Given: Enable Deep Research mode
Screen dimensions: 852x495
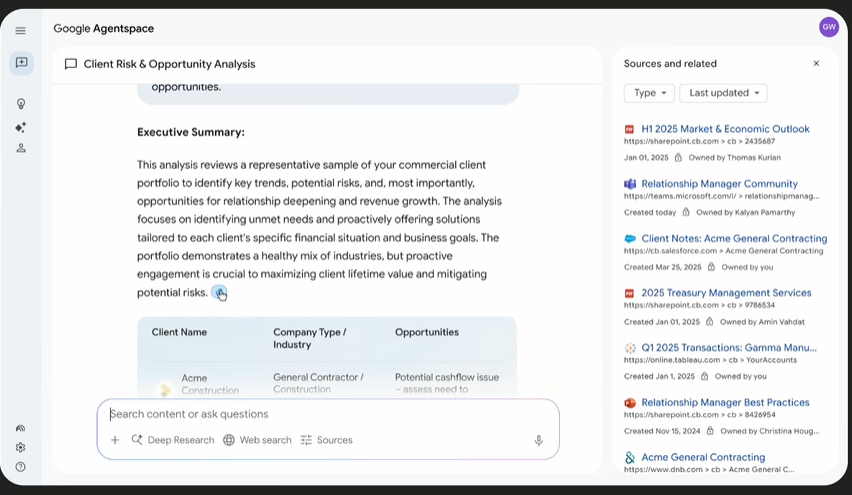Looking at the screenshot, I should click(x=173, y=440).
